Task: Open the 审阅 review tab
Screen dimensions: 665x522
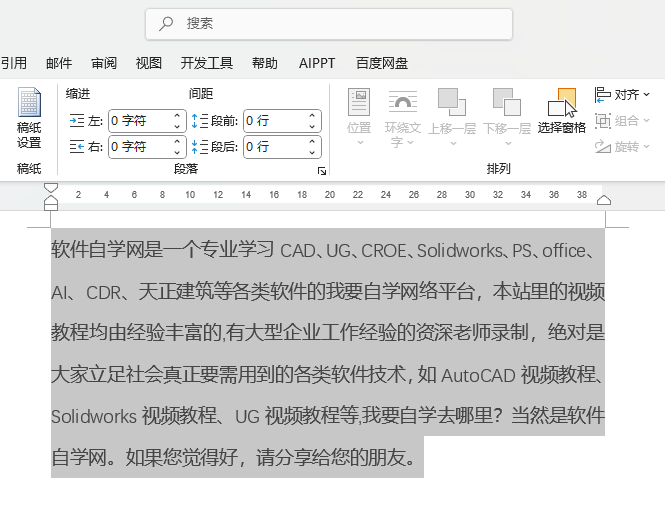Action: pyautogui.click(x=104, y=63)
